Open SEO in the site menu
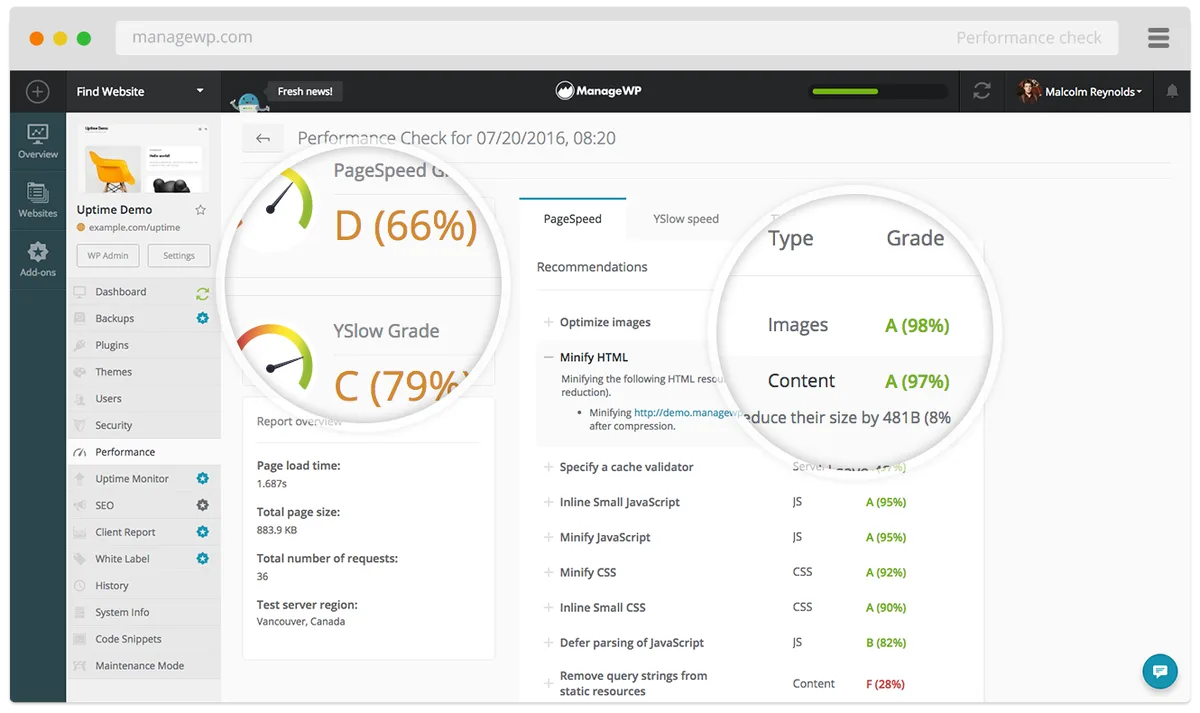Image resolution: width=1200 pixels, height=713 pixels. [105, 505]
